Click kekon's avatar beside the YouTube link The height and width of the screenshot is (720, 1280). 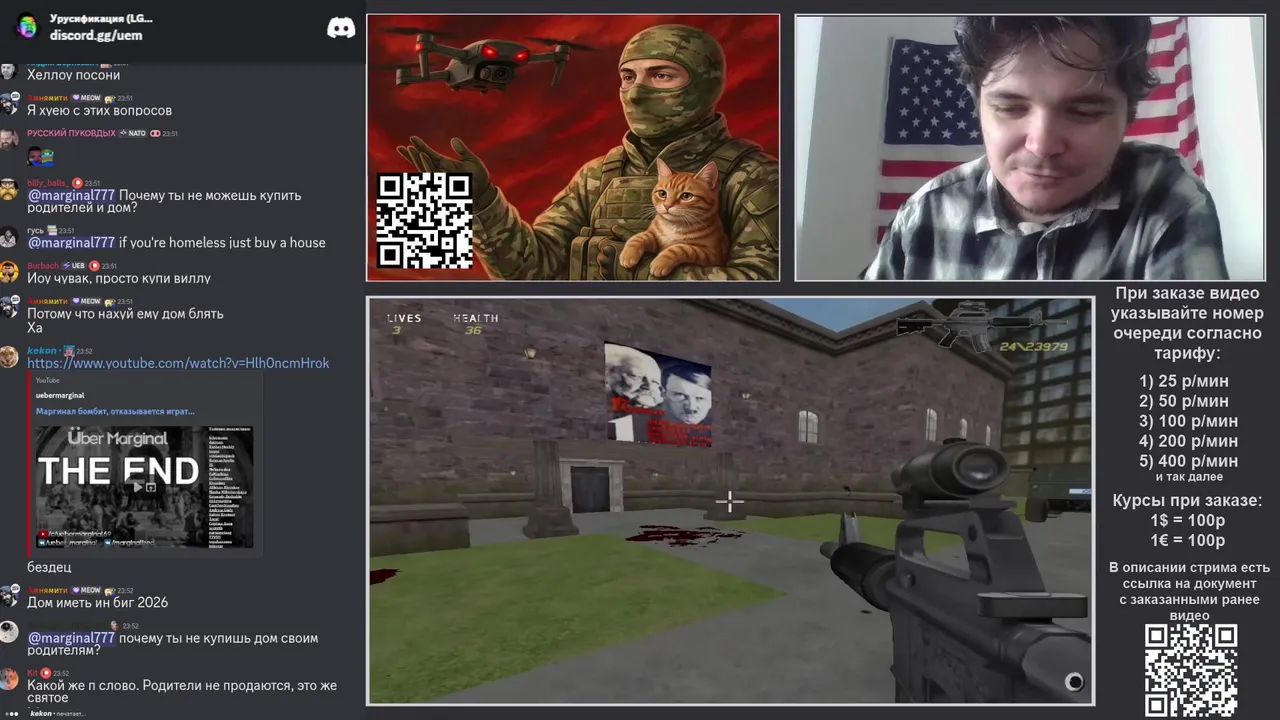(x=9, y=356)
